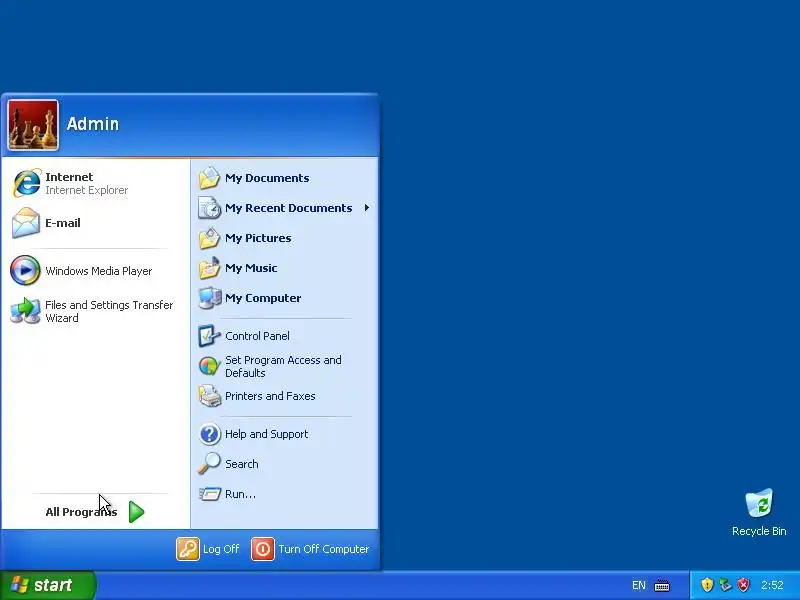
Task: Select the My Pictures menu entry
Action: tap(286, 238)
